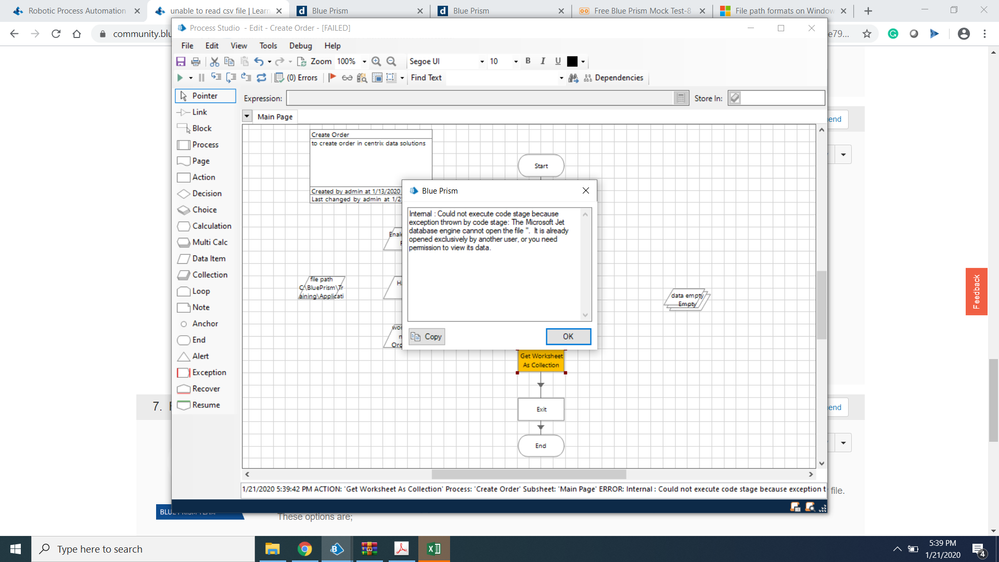
Task: Click the Copy button in error dialog
Action: click(427, 337)
